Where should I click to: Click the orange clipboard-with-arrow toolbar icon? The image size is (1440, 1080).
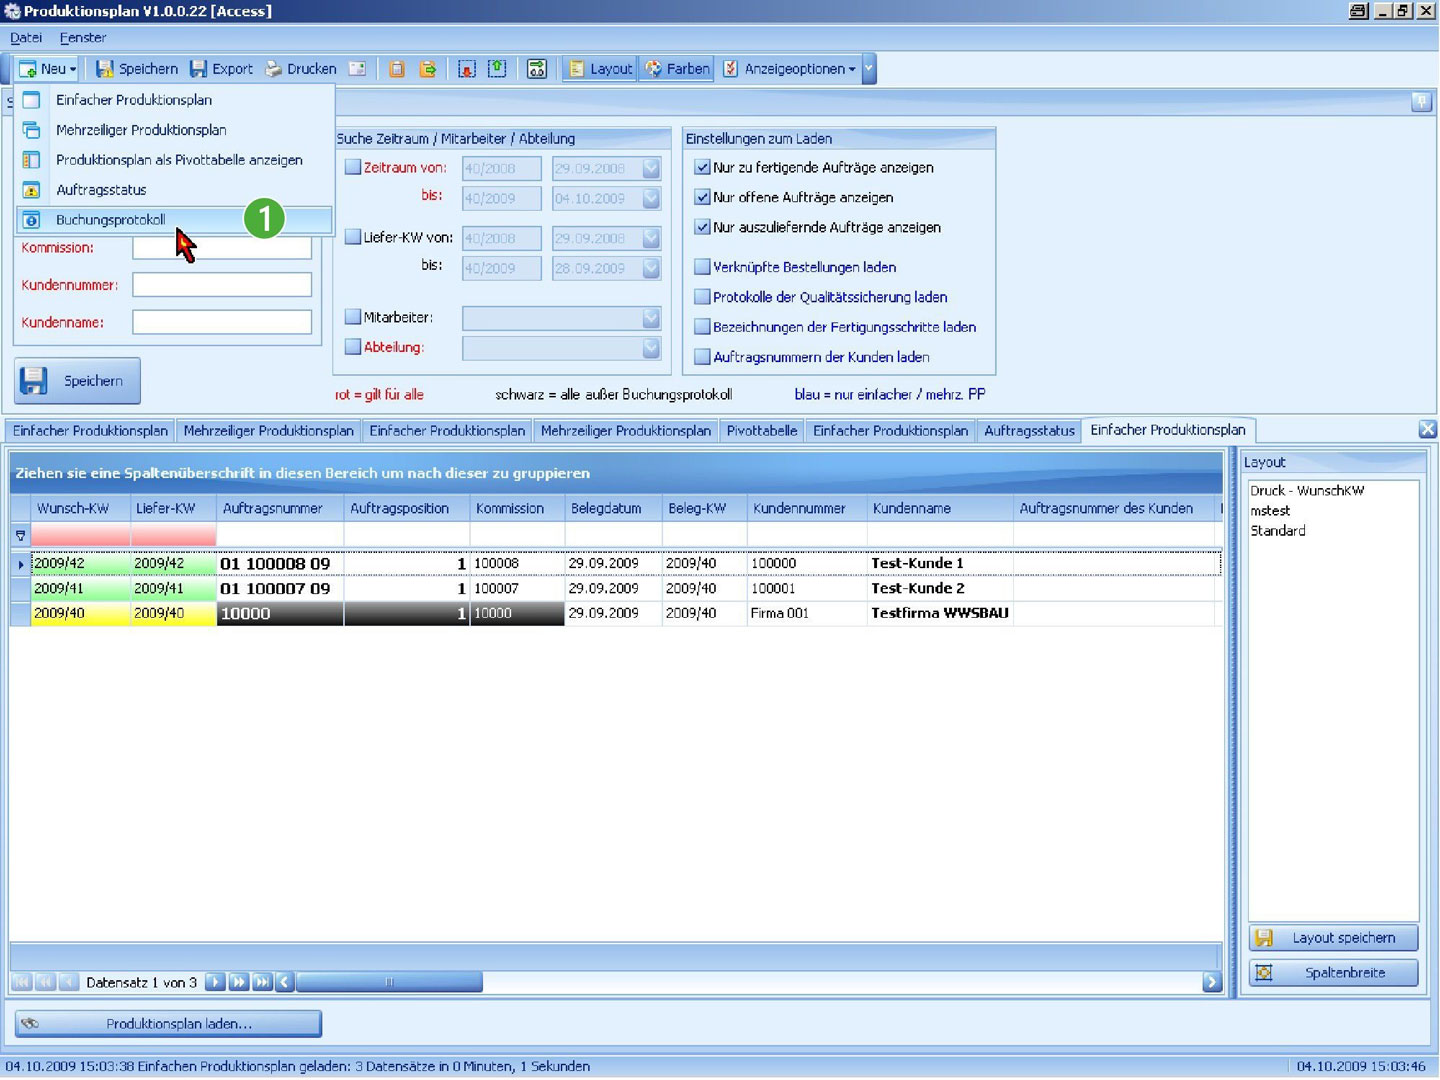428,69
